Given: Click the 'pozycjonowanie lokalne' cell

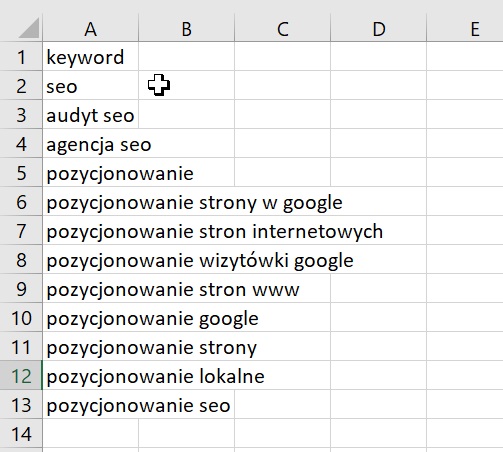Looking at the screenshot, I should [x=90, y=375].
